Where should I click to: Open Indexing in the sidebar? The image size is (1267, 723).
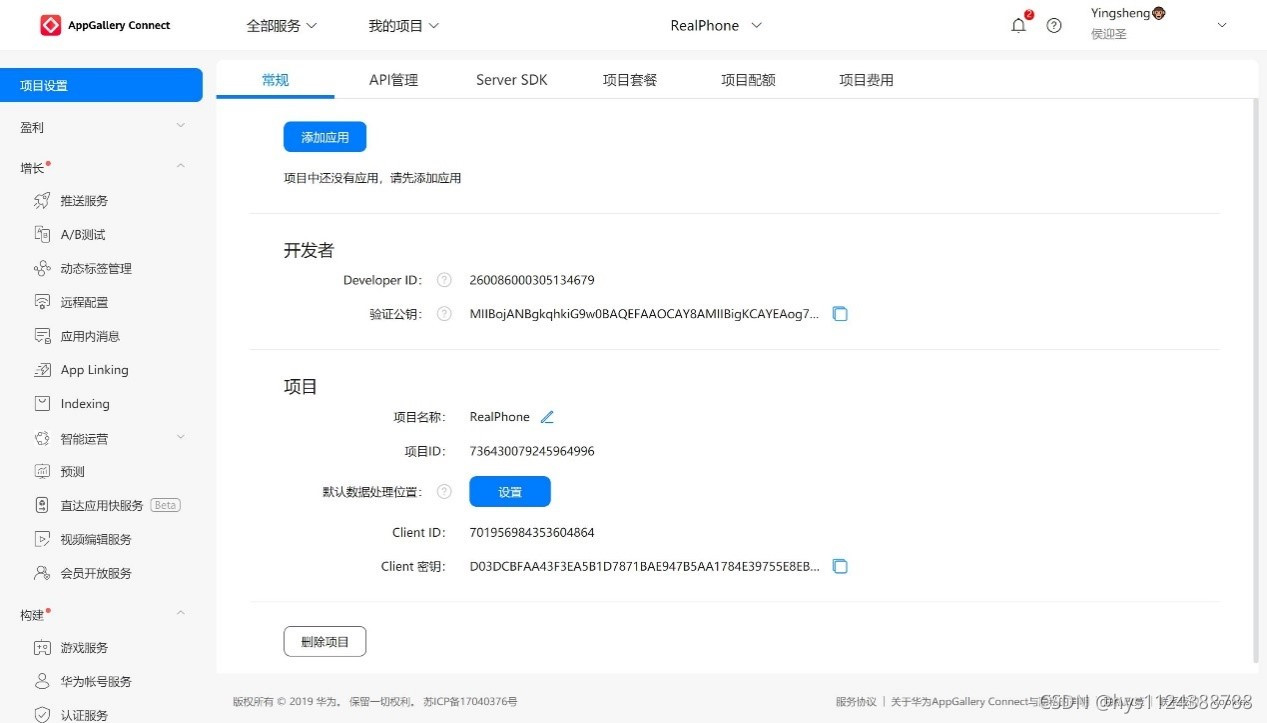click(85, 404)
